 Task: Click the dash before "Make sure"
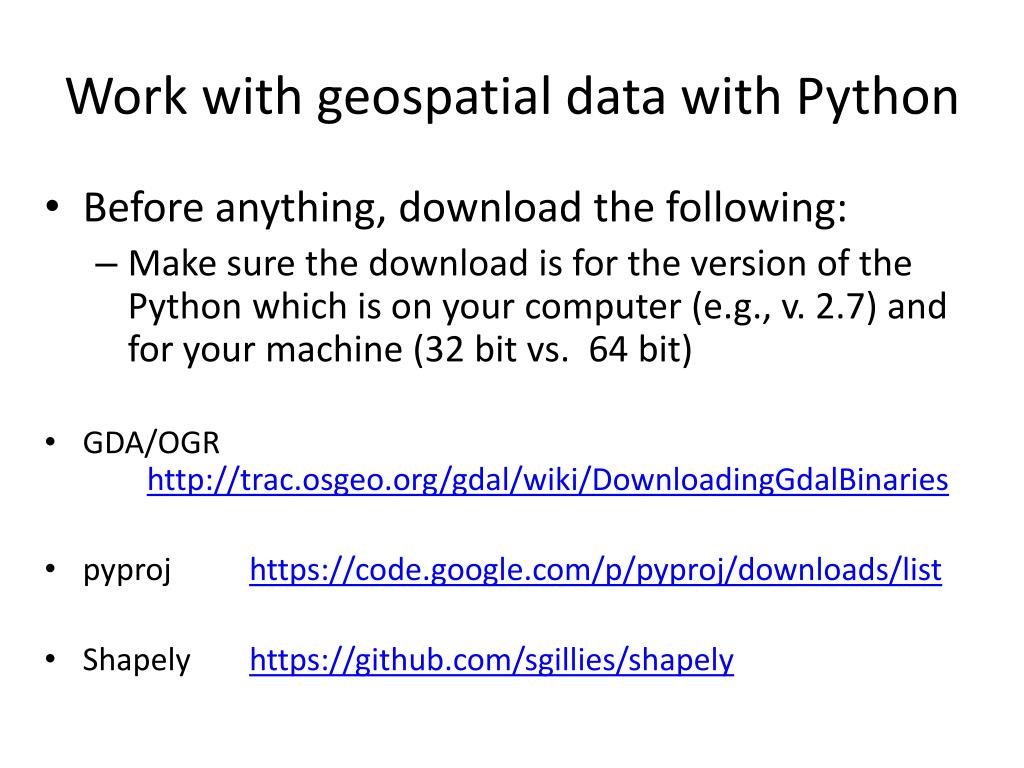tap(106, 264)
